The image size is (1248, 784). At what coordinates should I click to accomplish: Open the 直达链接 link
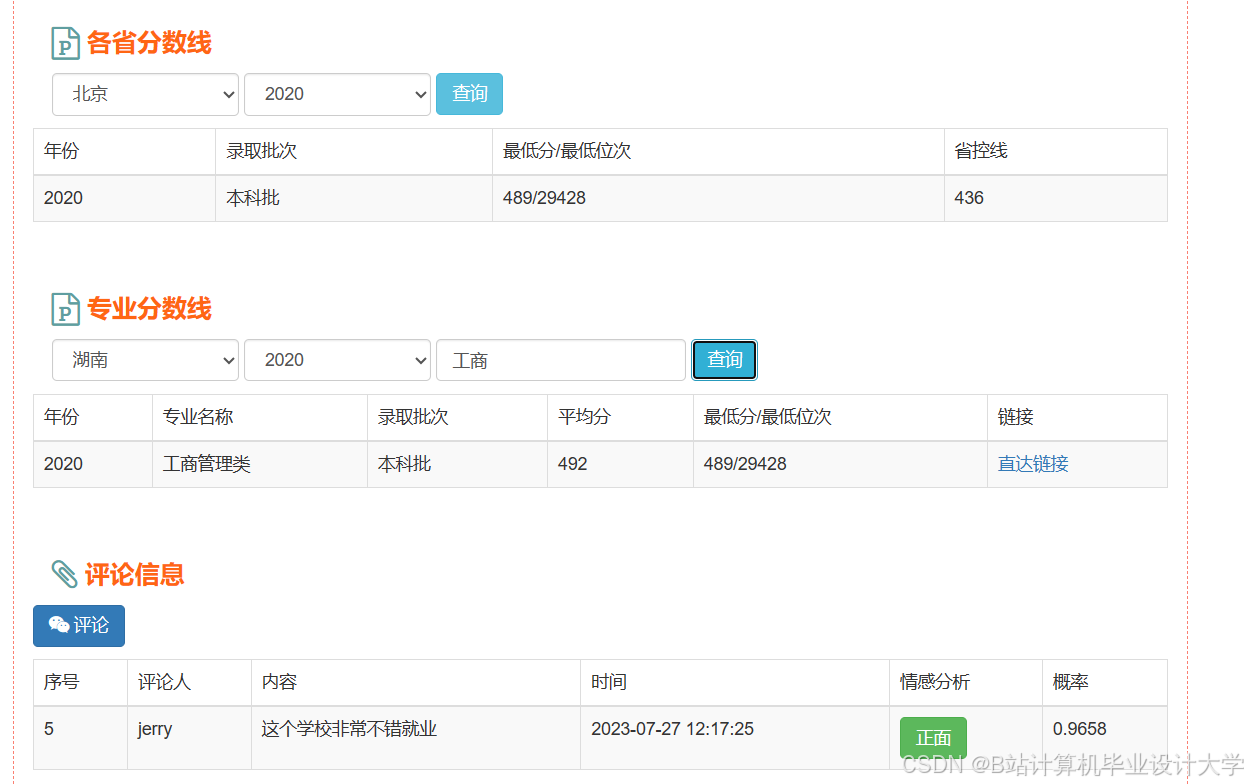(x=1033, y=464)
